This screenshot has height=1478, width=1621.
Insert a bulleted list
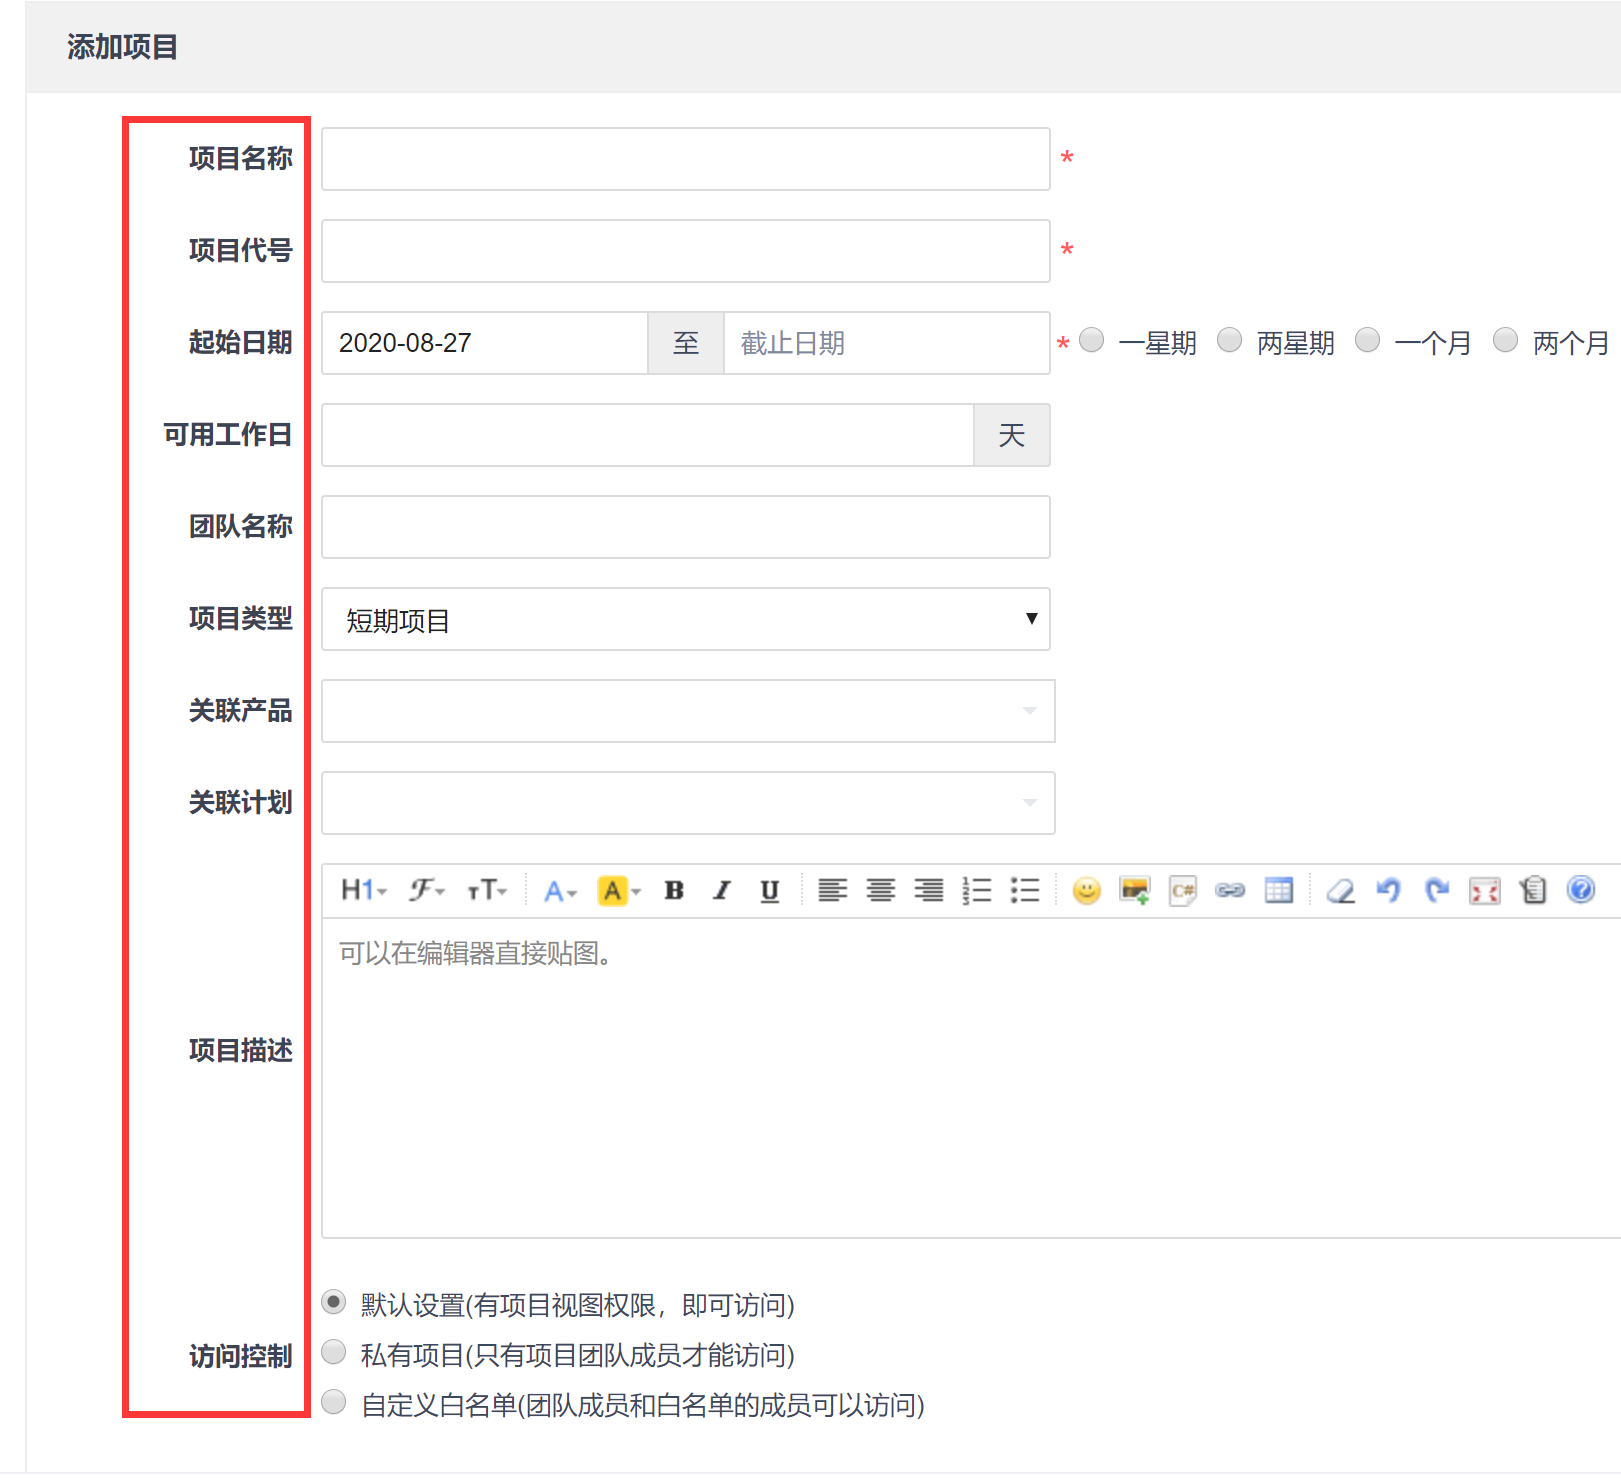(1025, 890)
